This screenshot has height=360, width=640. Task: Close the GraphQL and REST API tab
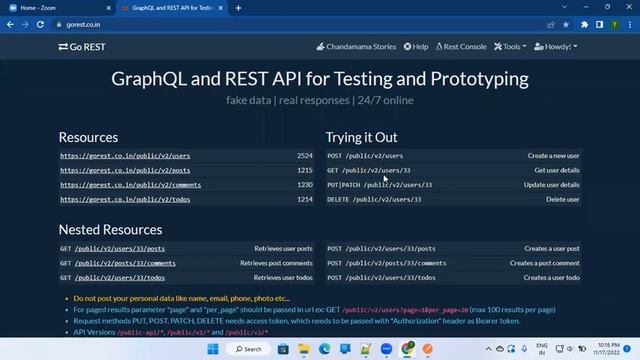point(220,8)
